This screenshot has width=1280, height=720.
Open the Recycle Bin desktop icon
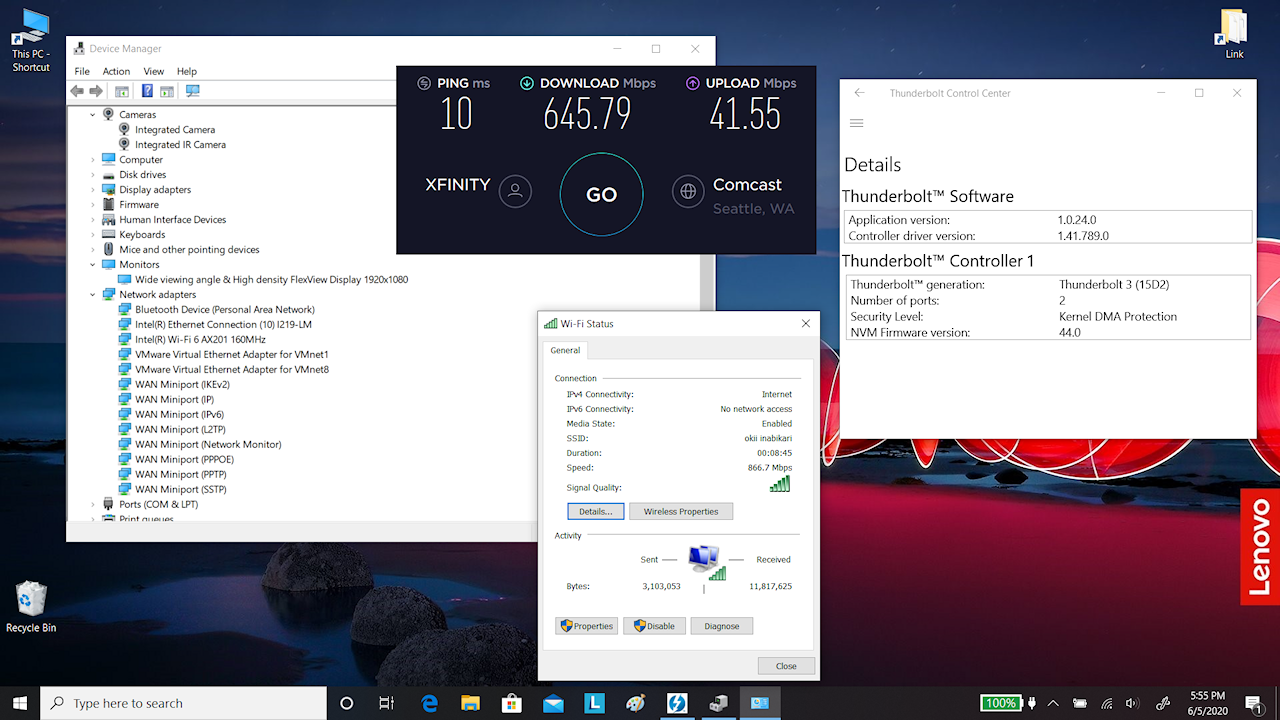(x=31, y=607)
